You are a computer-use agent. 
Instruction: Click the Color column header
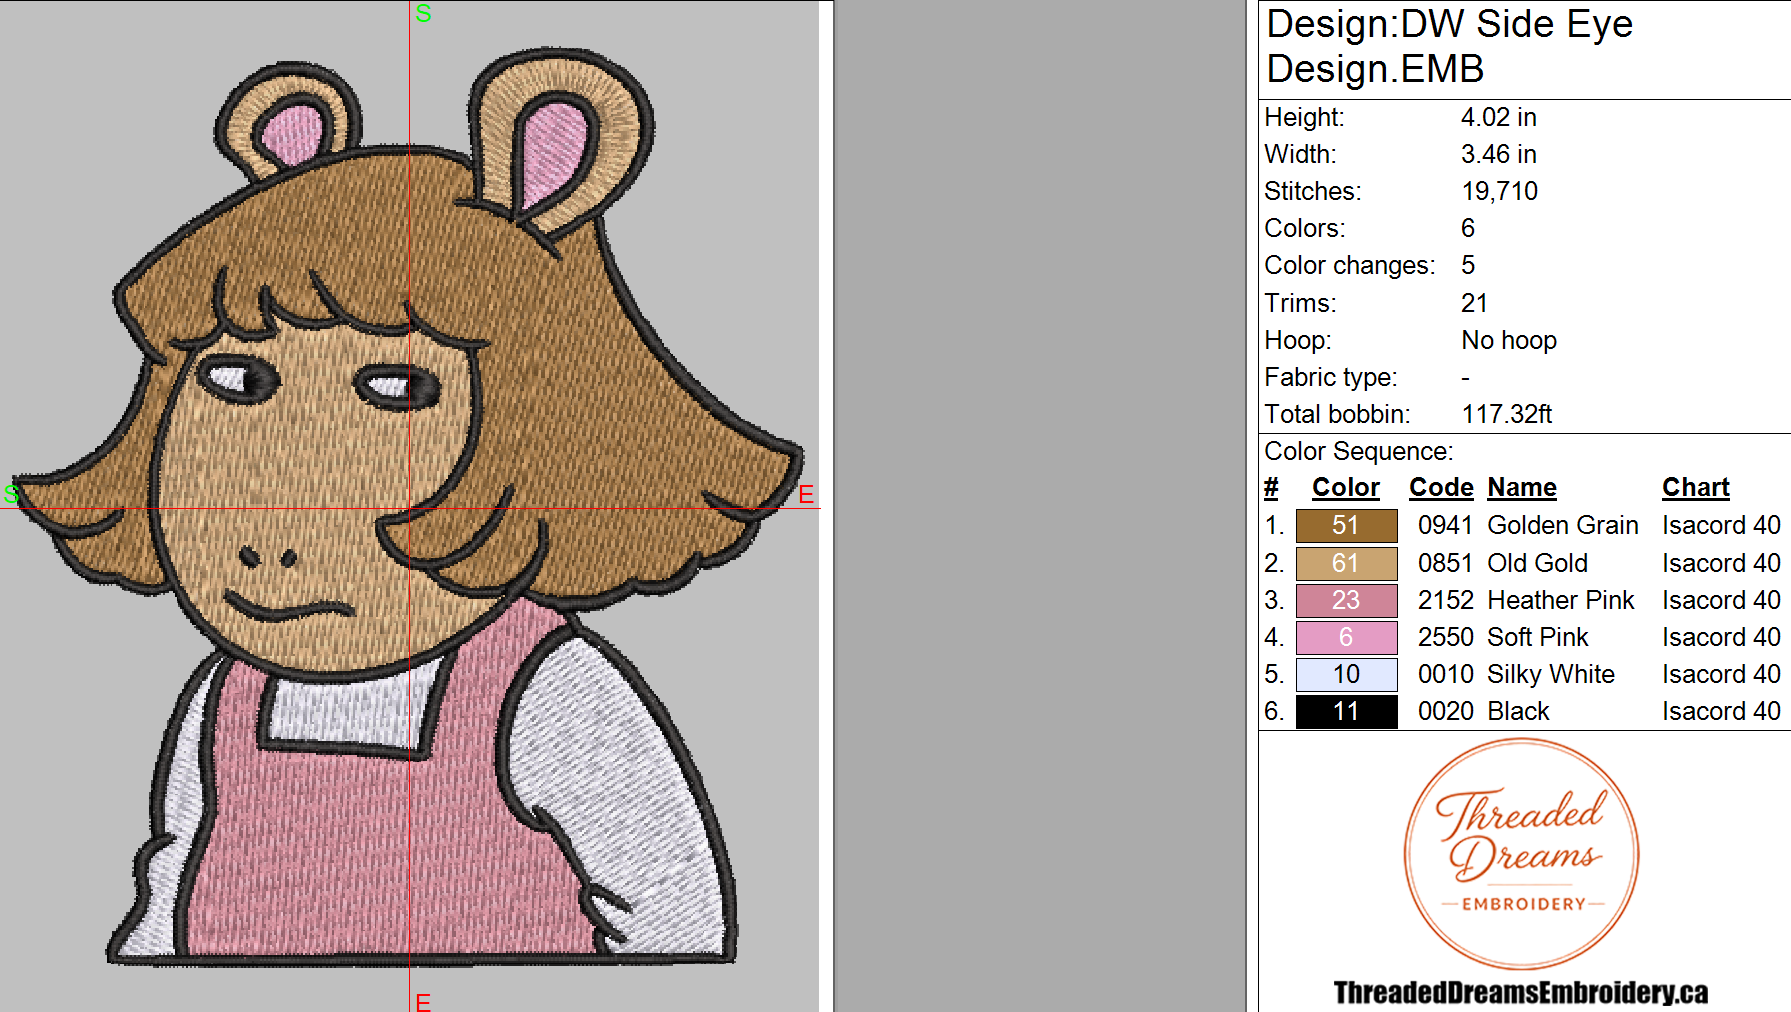click(1345, 487)
